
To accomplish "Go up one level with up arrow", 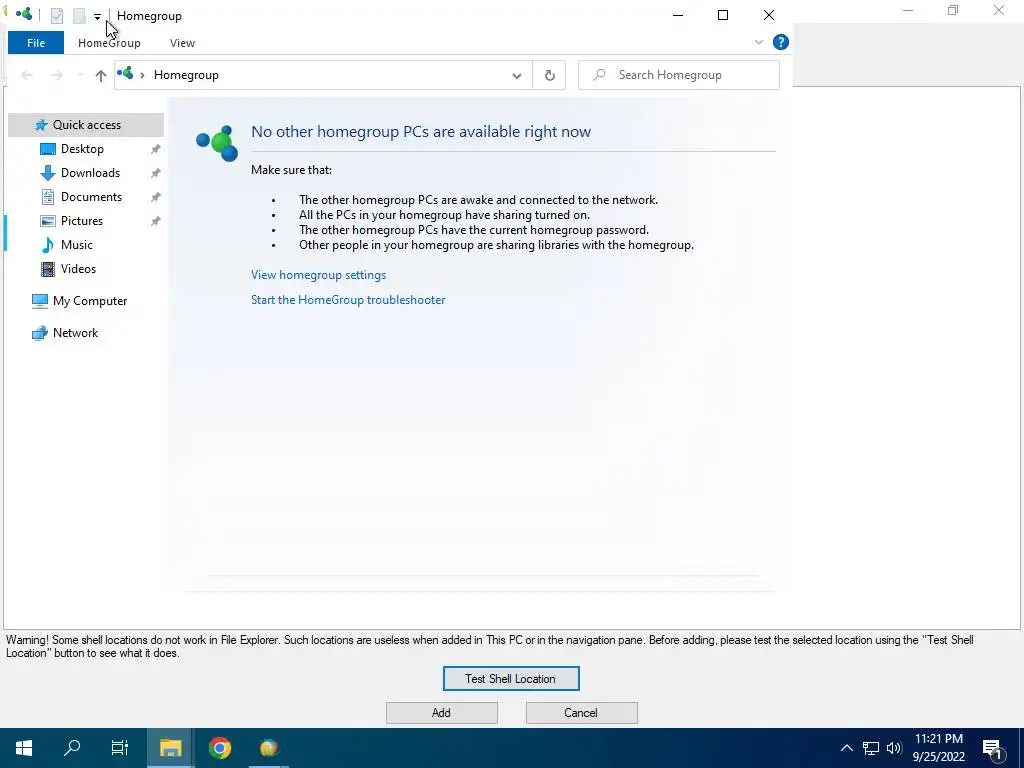I will pos(101,75).
